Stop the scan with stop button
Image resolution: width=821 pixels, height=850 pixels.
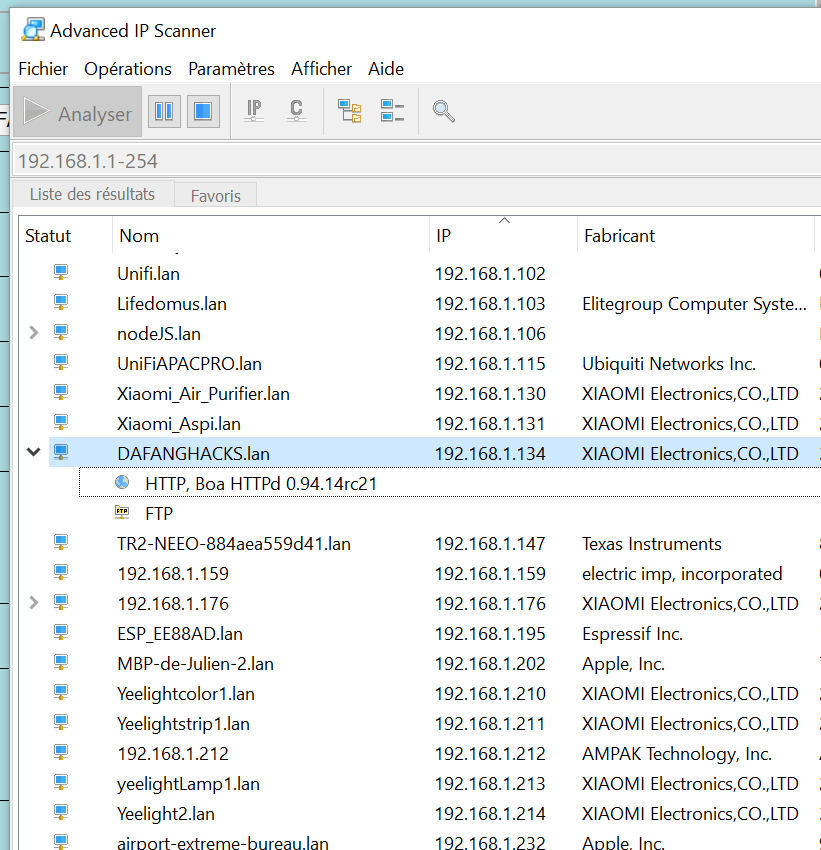(x=203, y=112)
